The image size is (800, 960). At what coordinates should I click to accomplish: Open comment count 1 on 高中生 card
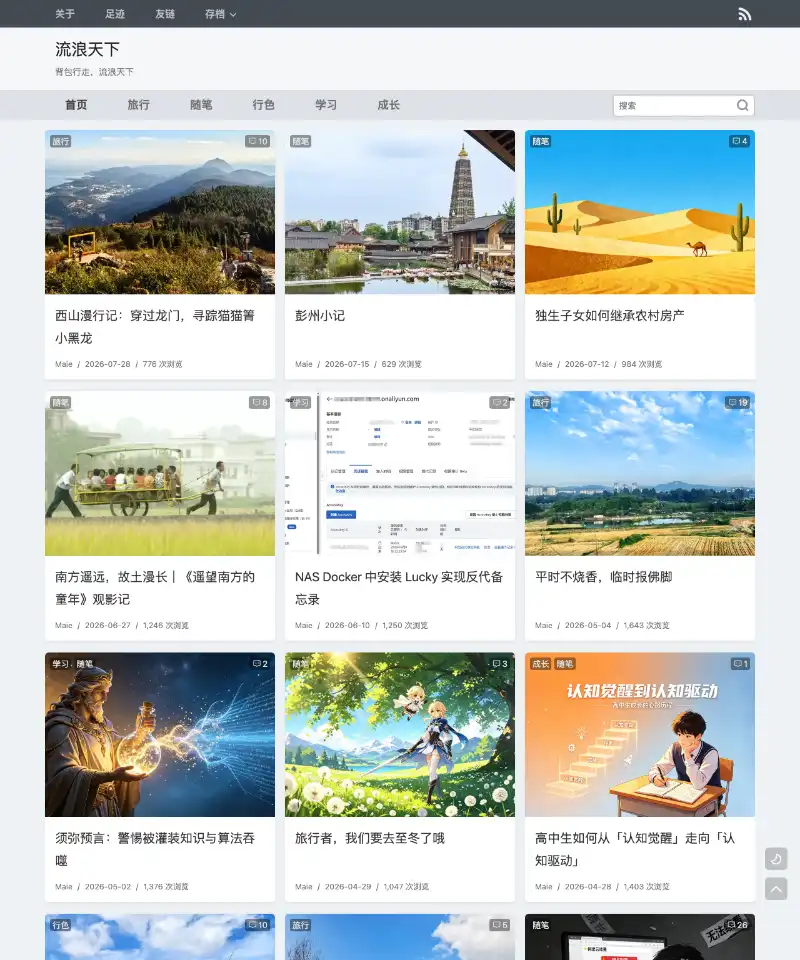(739, 664)
